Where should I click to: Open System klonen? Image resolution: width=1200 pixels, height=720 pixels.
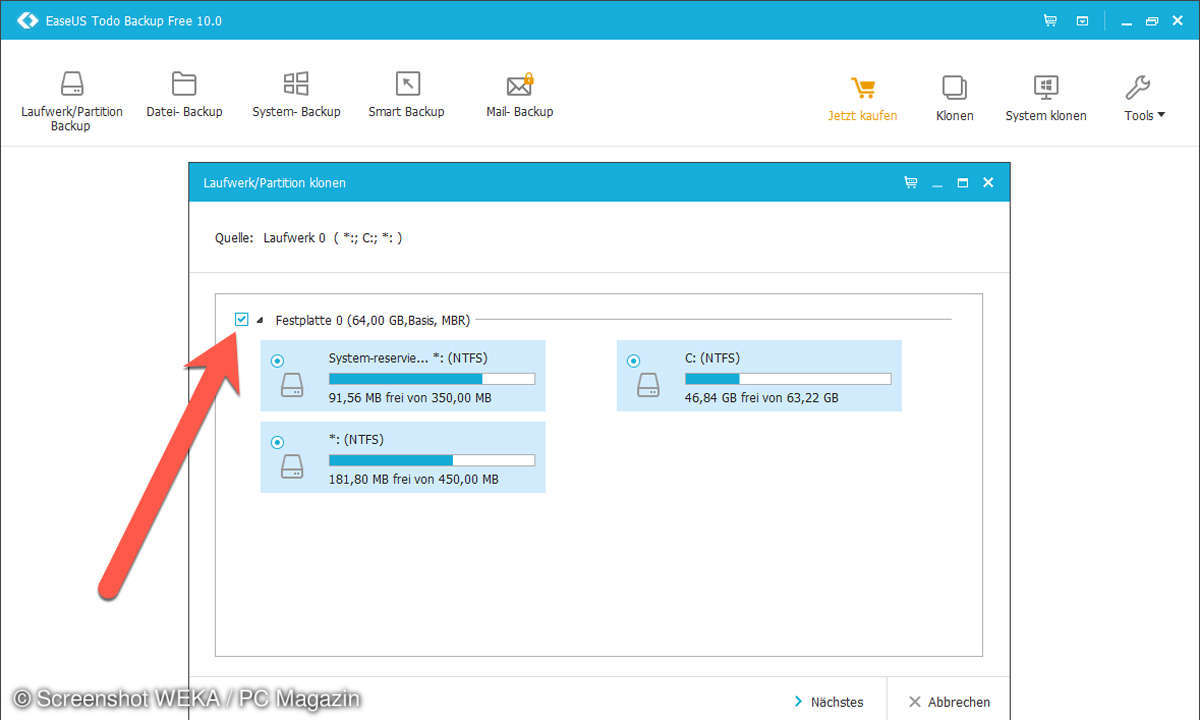click(x=1046, y=99)
